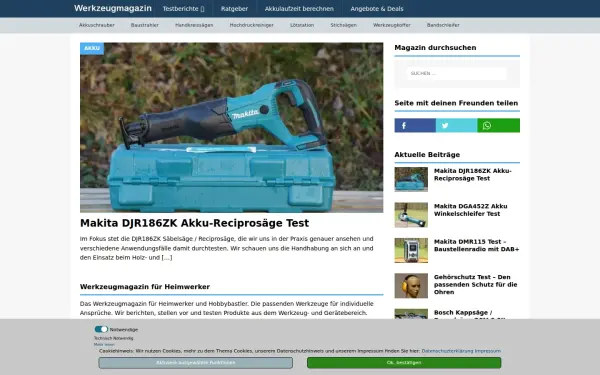This screenshot has width=600, height=375.
Task: Open Gehörschutz Test article thumbnail
Action: 411,285
